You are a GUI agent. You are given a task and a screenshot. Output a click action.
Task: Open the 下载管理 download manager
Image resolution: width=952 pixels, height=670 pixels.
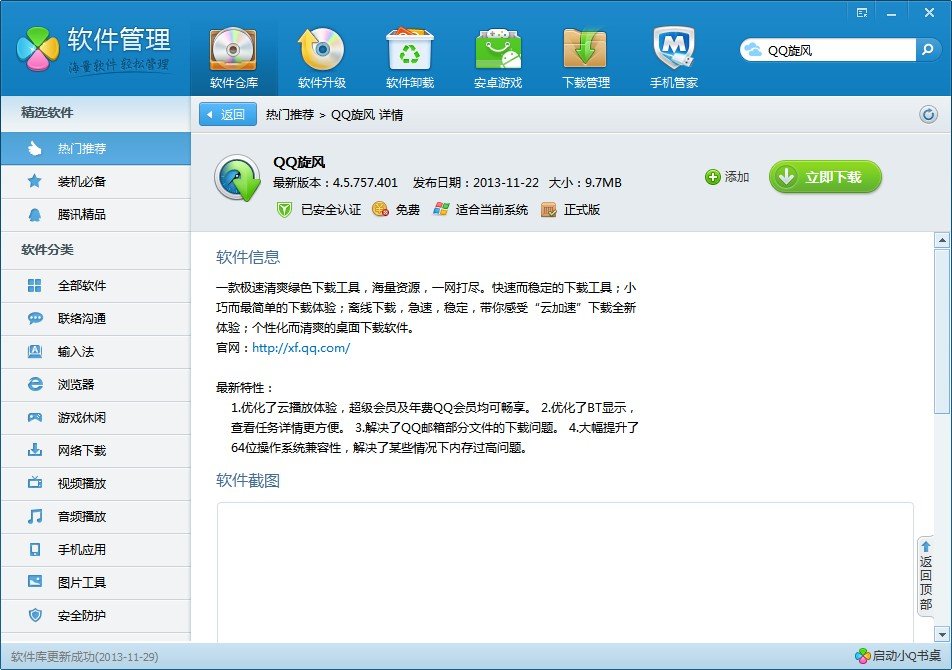click(x=585, y=55)
